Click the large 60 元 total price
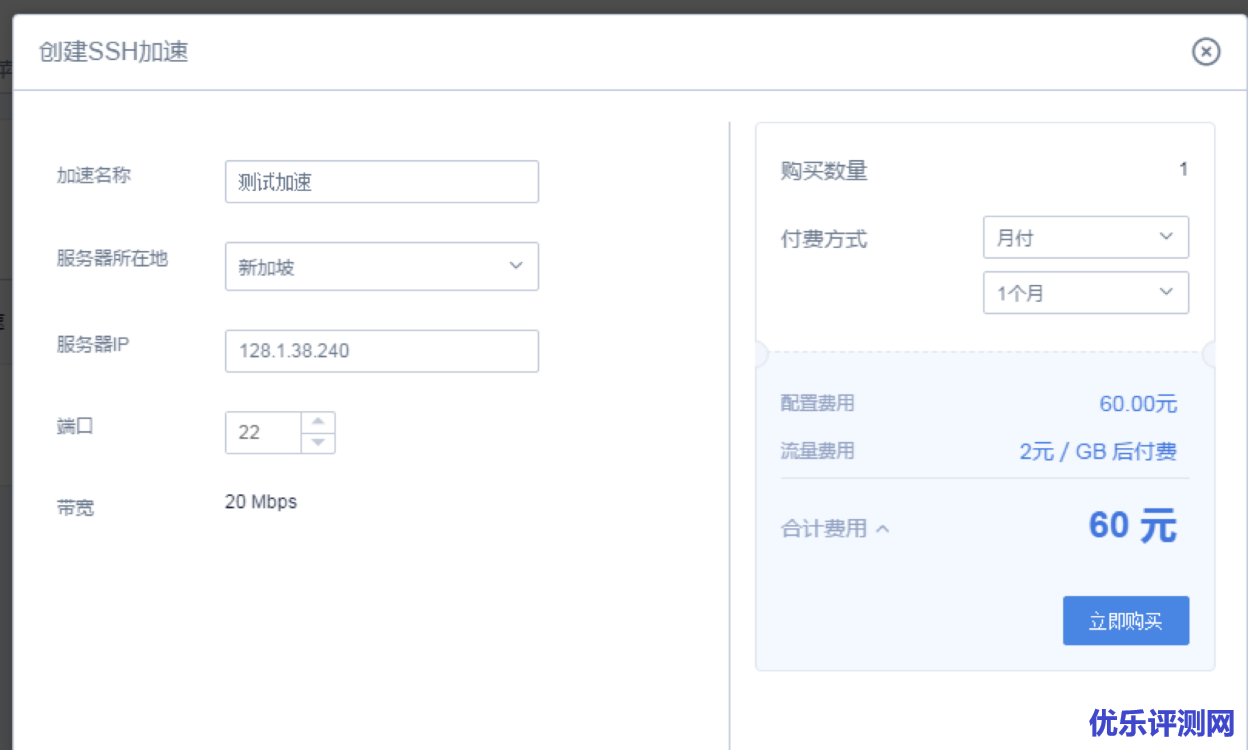This screenshot has height=750, width=1248. pyautogui.click(x=1132, y=526)
